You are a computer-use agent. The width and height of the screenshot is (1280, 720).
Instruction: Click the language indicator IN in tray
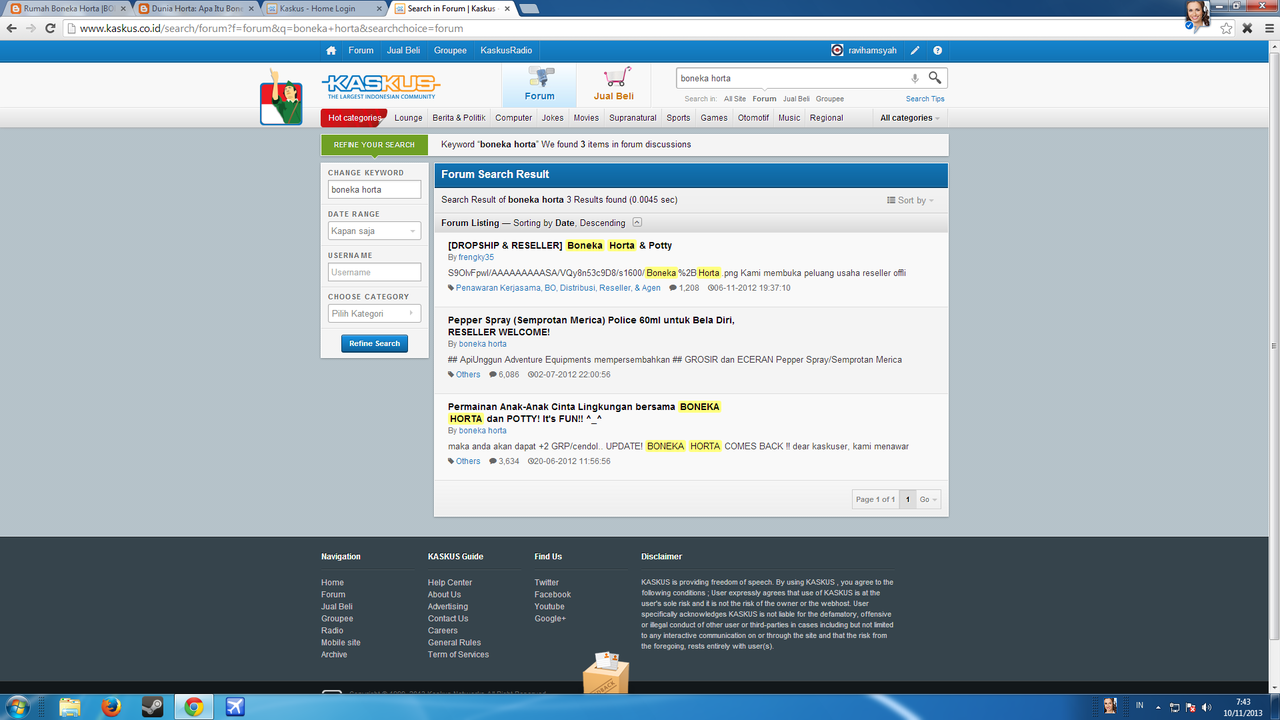(1138, 706)
